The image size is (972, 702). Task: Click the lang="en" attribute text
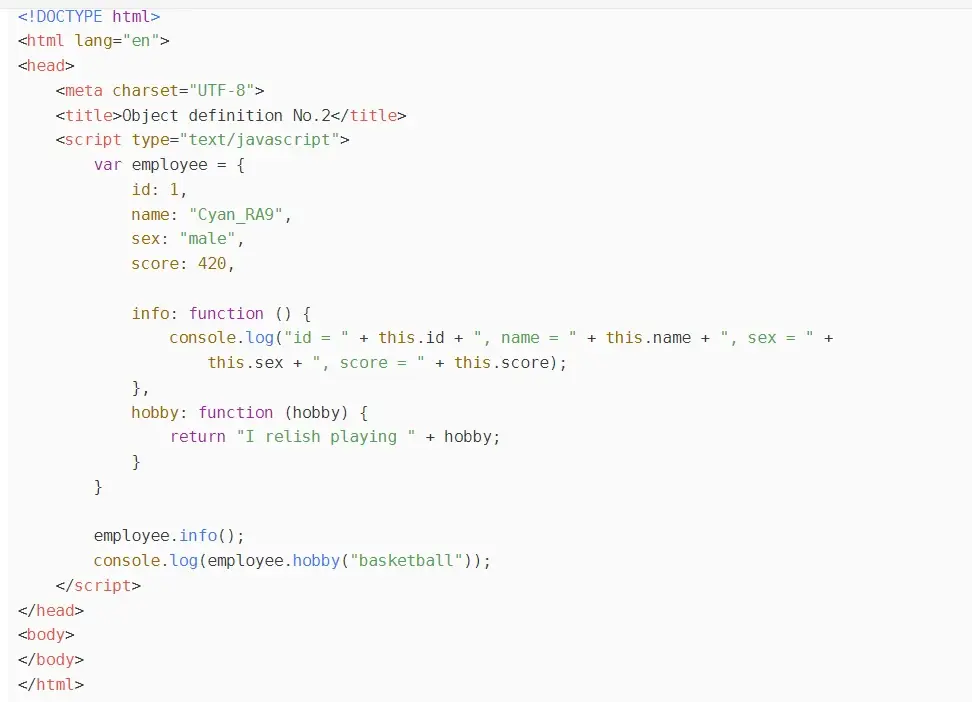117,41
